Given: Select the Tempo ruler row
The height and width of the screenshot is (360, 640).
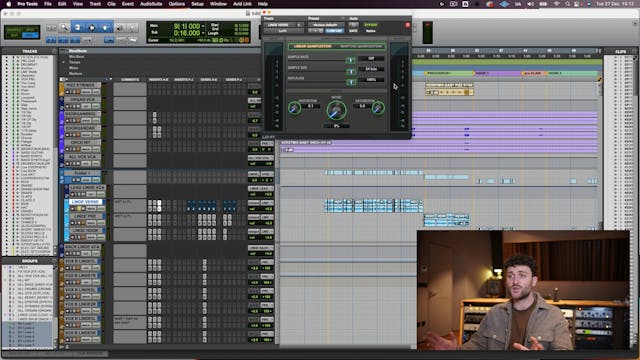Looking at the screenshot, I should [75, 62].
